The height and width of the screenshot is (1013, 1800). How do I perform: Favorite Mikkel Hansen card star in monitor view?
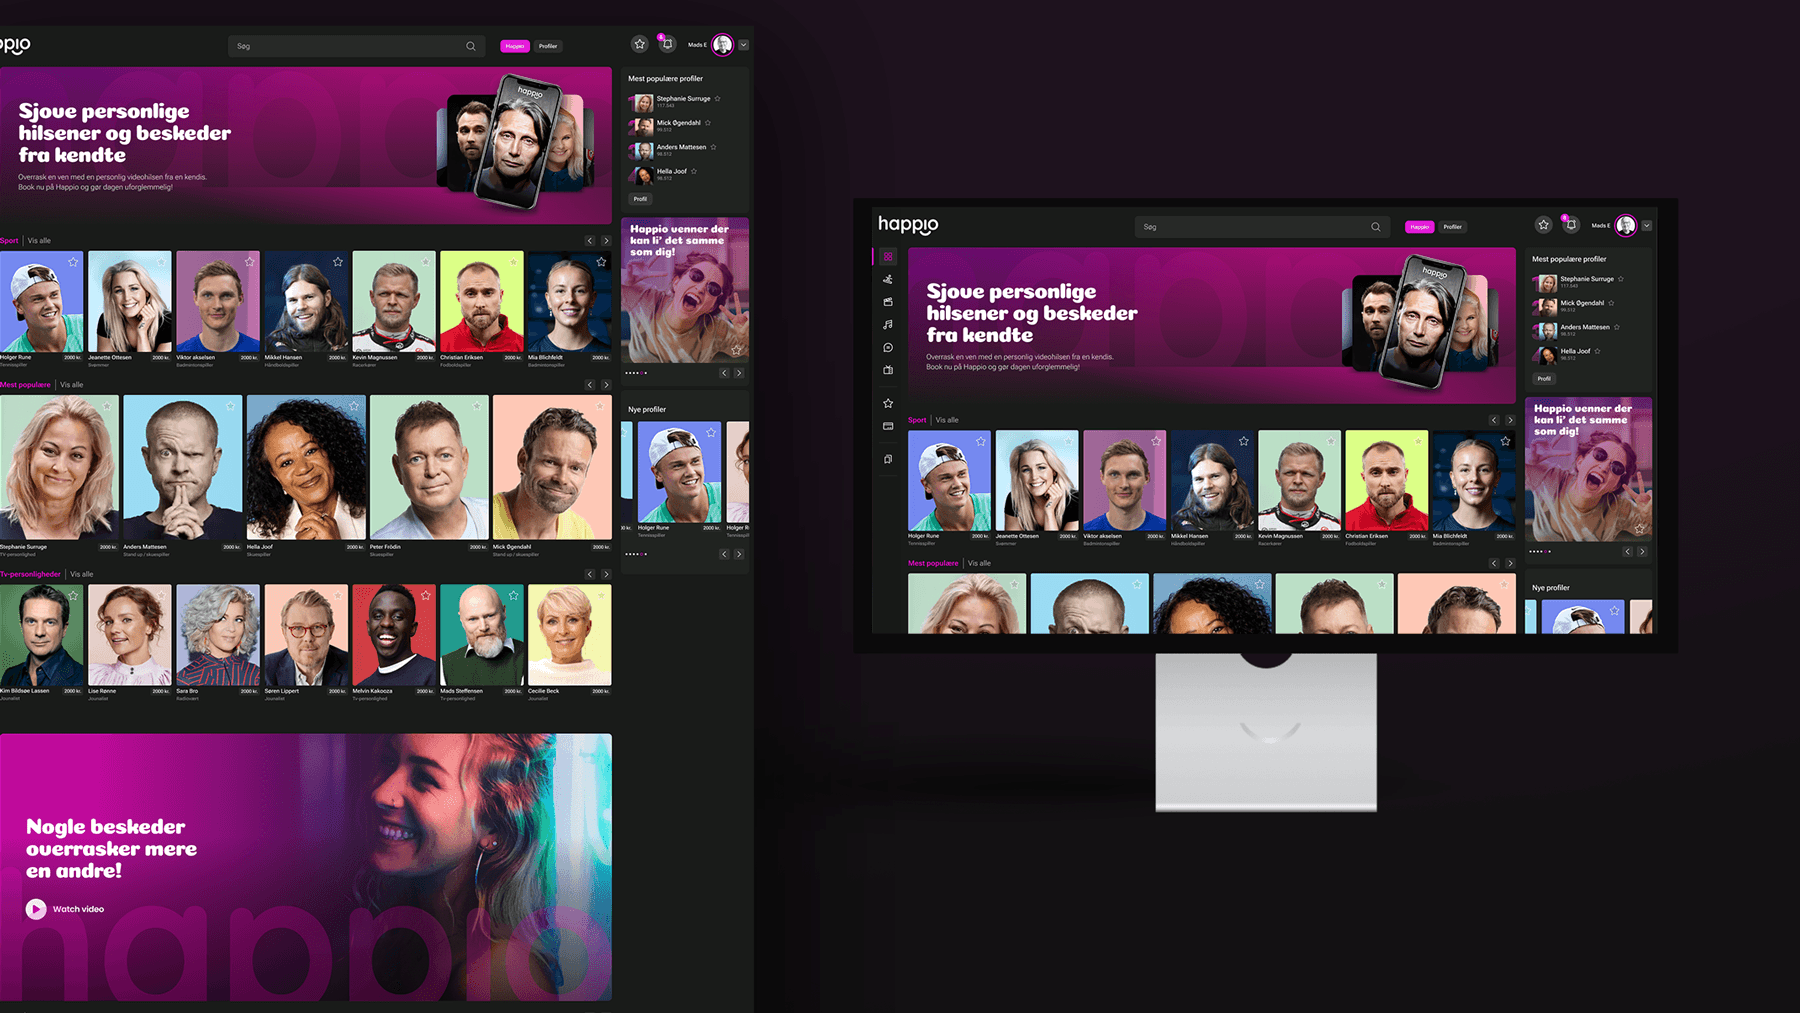click(x=1243, y=441)
